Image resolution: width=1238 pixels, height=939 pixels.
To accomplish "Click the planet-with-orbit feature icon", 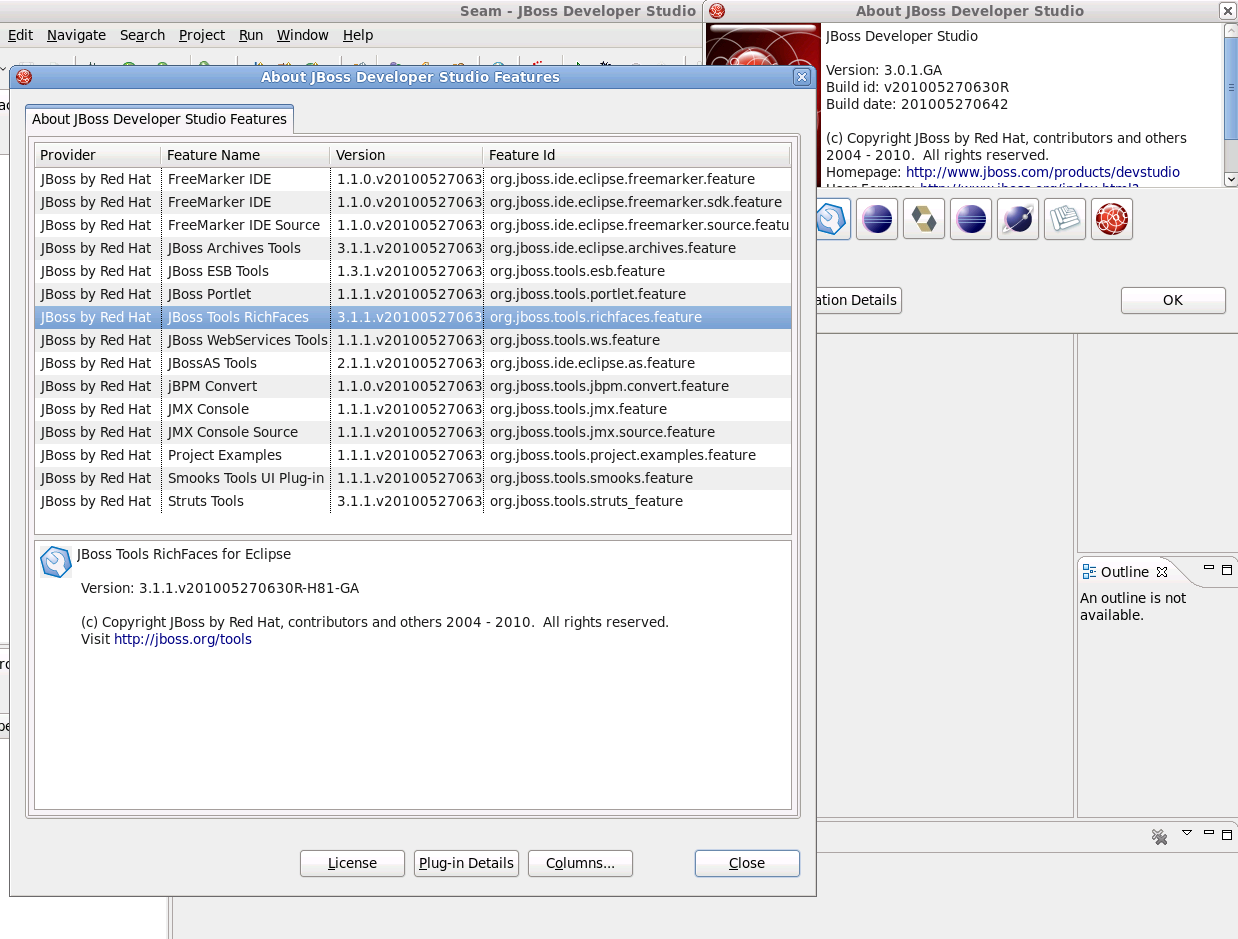I will point(1018,219).
